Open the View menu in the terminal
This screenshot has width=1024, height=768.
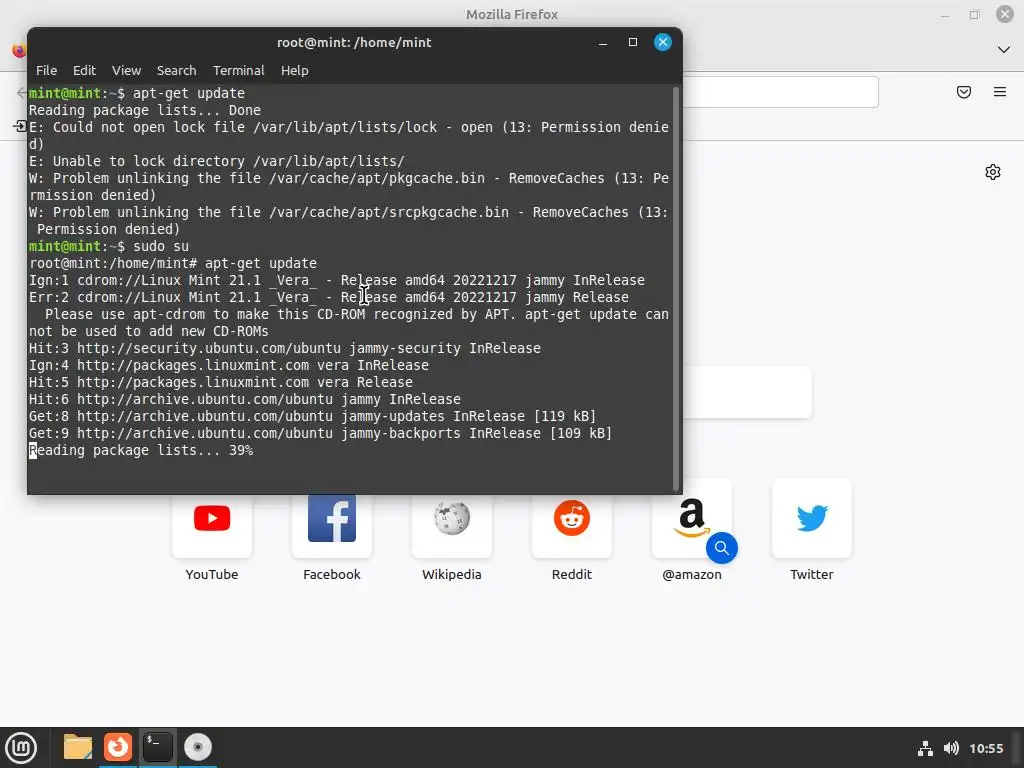pos(126,71)
